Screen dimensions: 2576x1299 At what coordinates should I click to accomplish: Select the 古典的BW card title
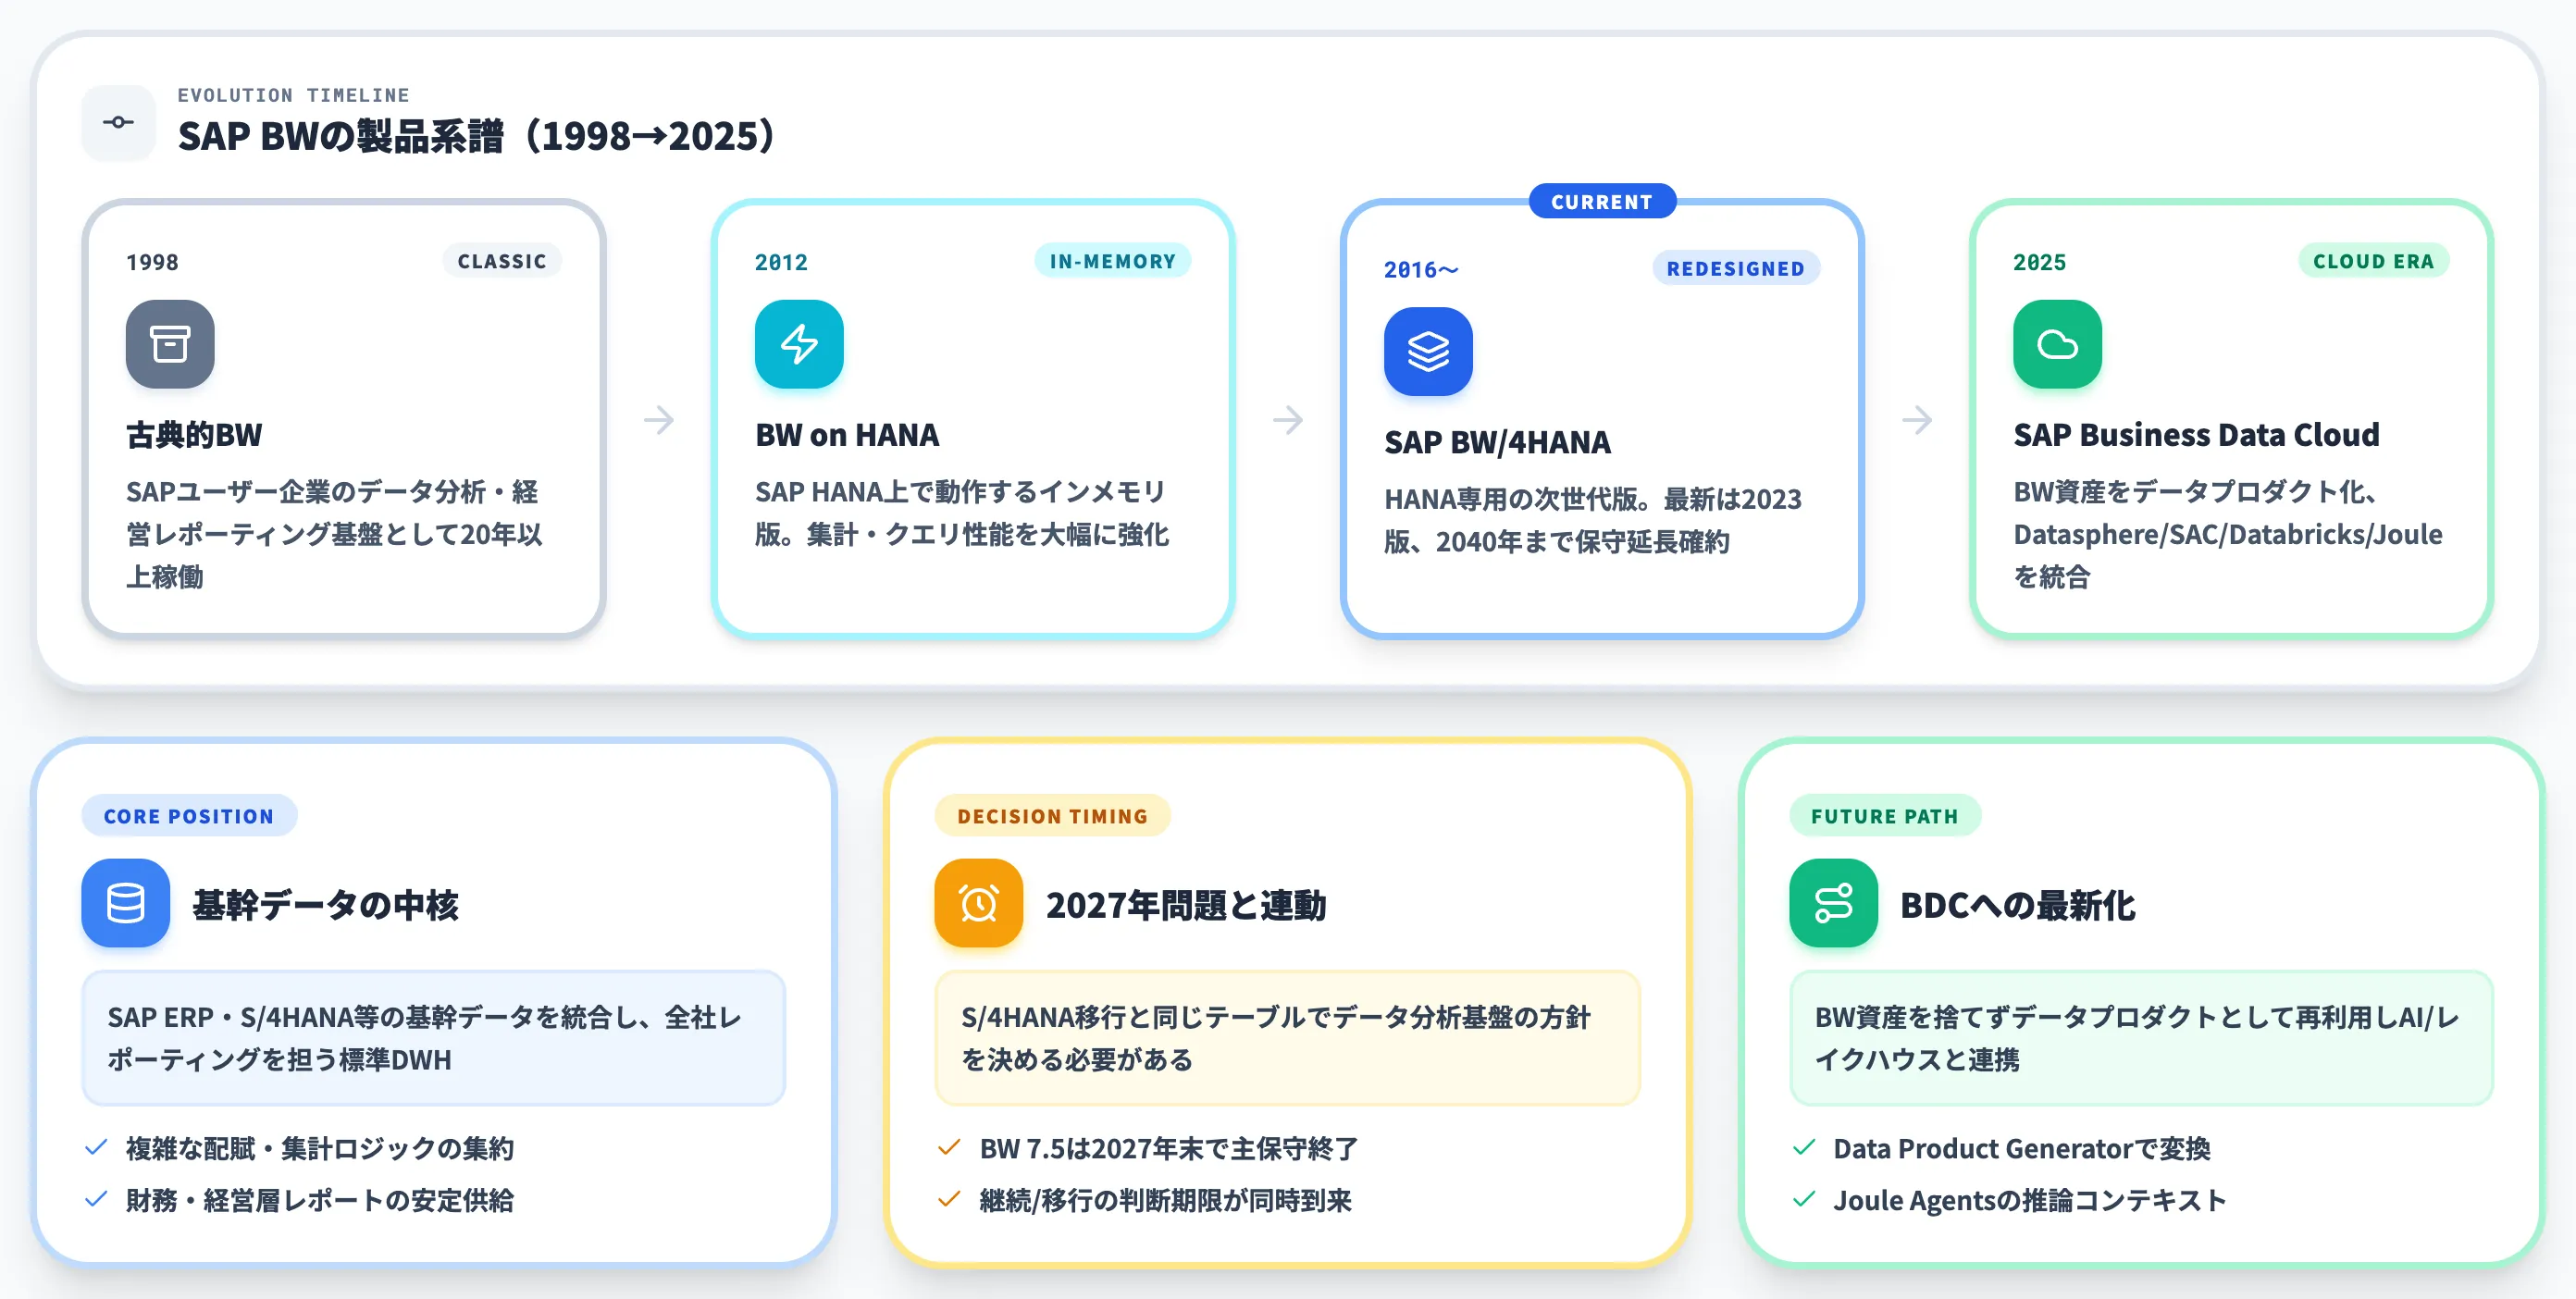pyautogui.click(x=194, y=435)
